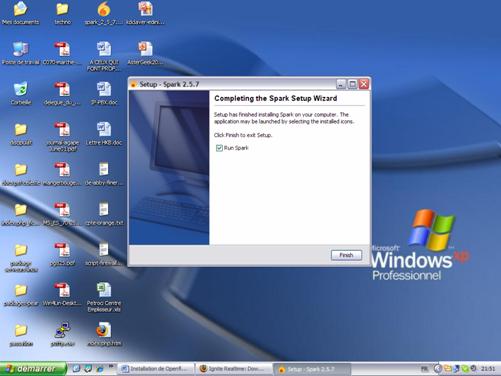Viewport: 501px width, 376px height.
Task: Click the FR language indicator in tray
Action: pos(424,369)
